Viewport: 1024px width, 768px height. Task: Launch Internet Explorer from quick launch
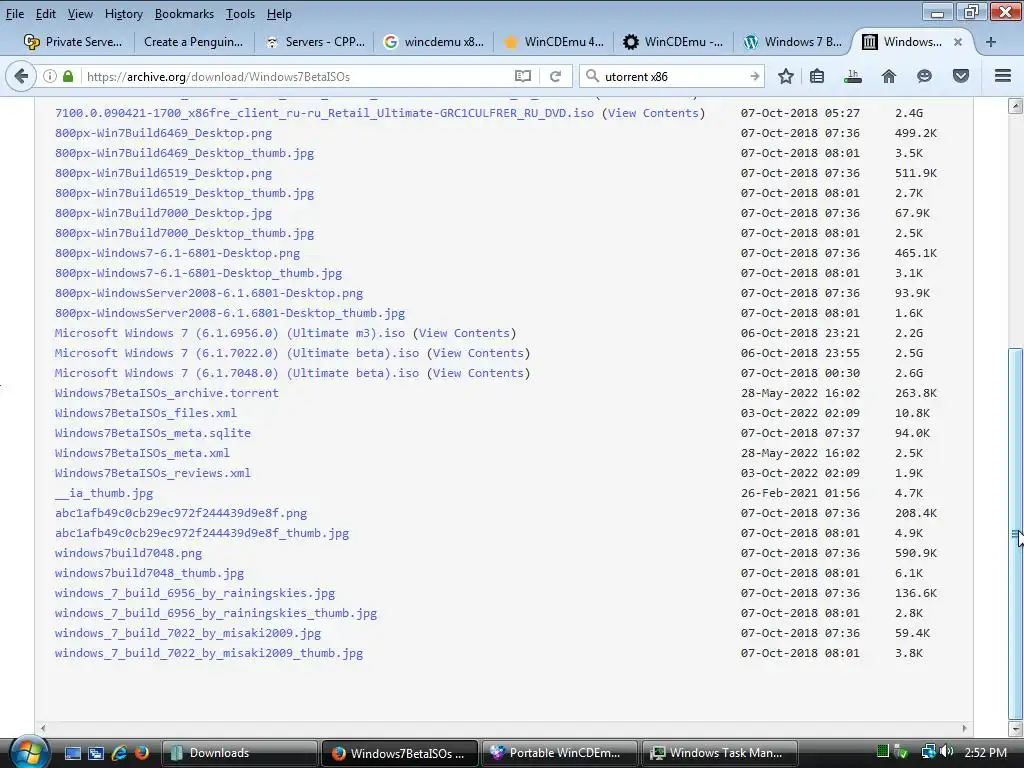click(119, 753)
